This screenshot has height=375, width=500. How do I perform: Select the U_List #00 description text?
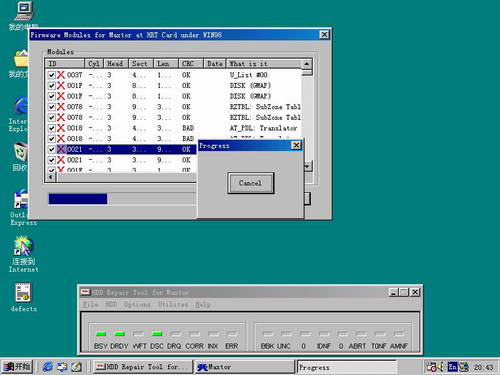coord(248,75)
